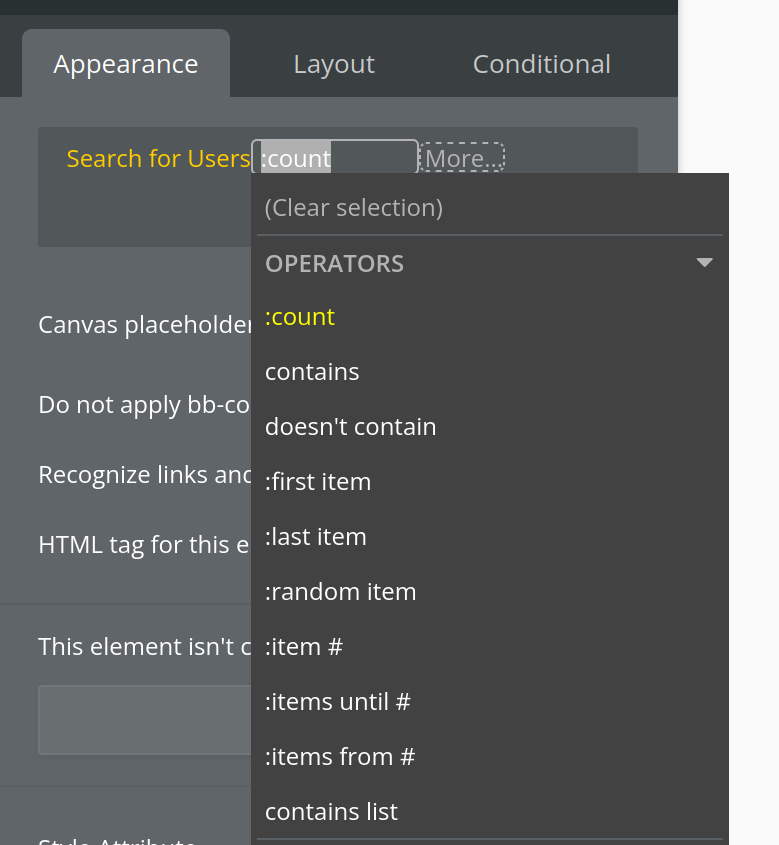Choose (Clear selection) in the dropdown
The height and width of the screenshot is (845, 779).
click(x=354, y=208)
